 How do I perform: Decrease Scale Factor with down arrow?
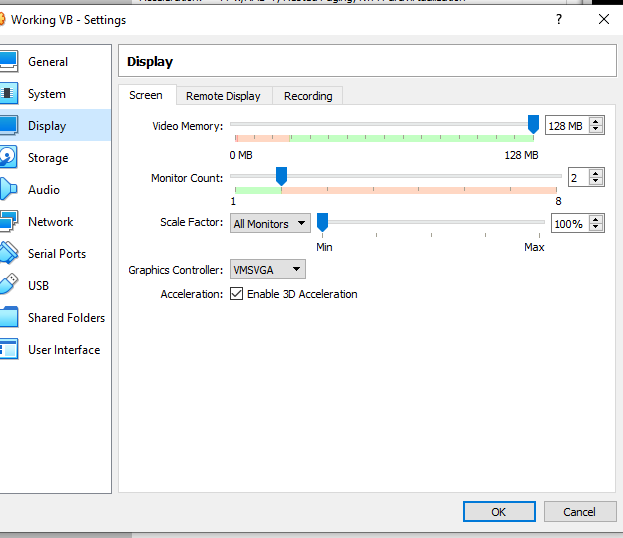596,227
